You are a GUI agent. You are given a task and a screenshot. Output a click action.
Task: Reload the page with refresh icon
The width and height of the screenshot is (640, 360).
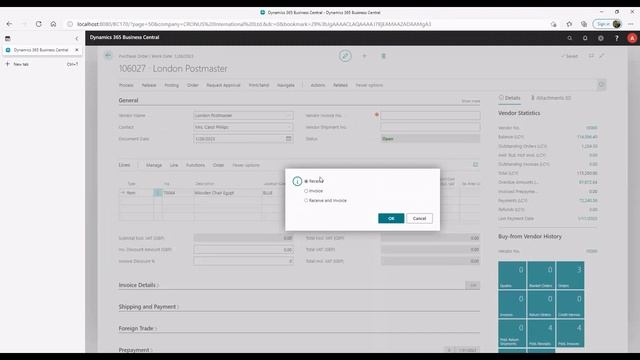(39, 24)
